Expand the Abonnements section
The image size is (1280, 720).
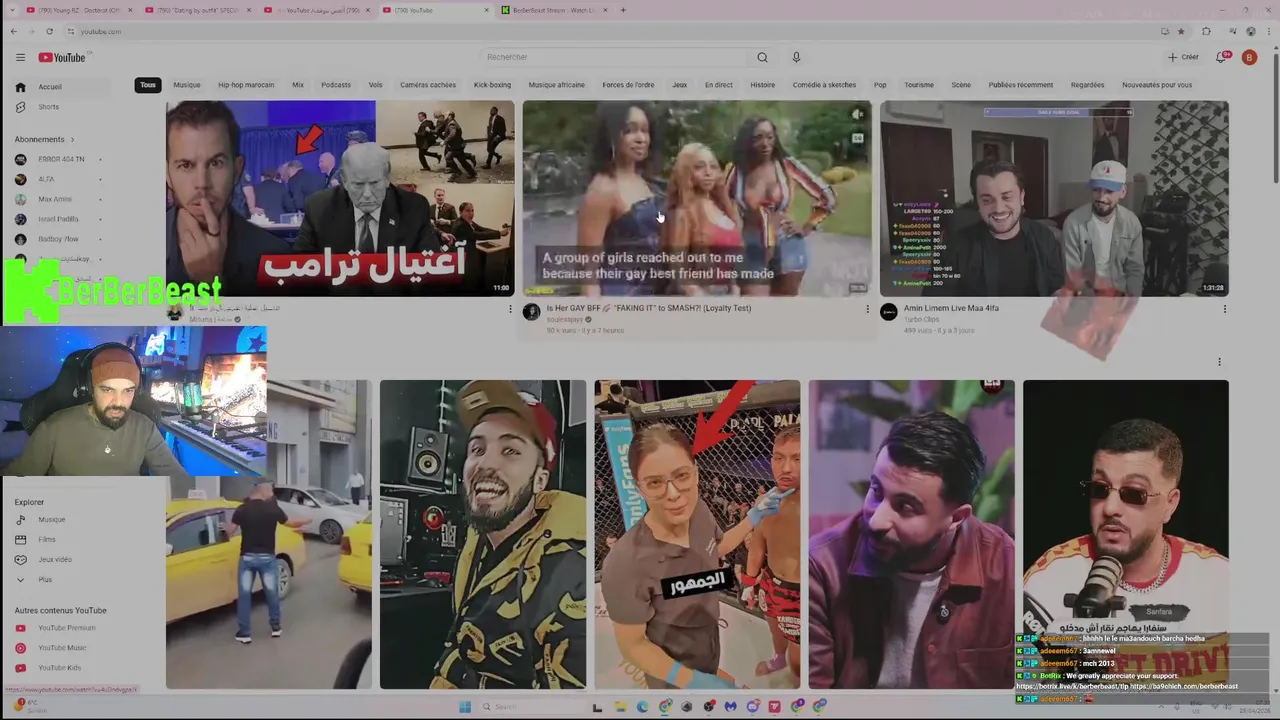(45, 139)
